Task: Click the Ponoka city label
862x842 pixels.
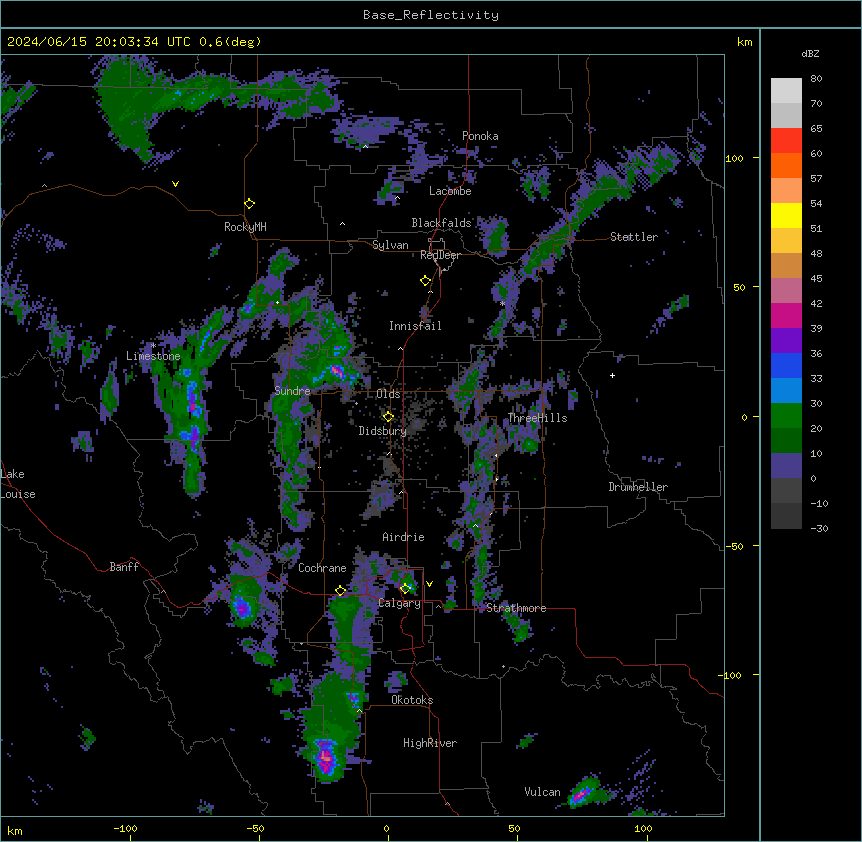Action: tap(480, 136)
